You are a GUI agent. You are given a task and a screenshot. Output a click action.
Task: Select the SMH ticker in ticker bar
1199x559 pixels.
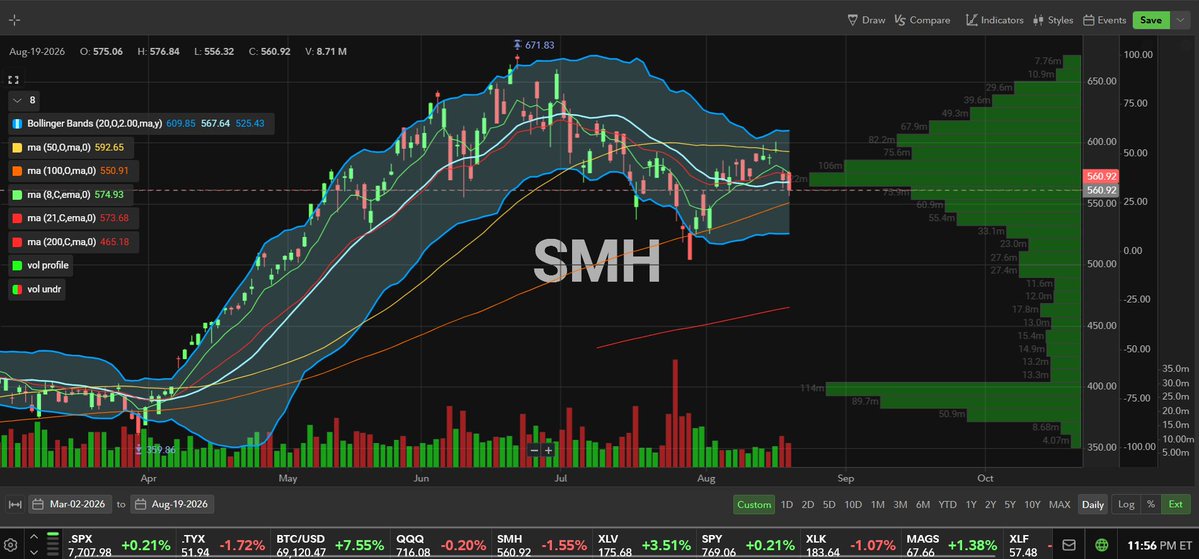(x=542, y=545)
